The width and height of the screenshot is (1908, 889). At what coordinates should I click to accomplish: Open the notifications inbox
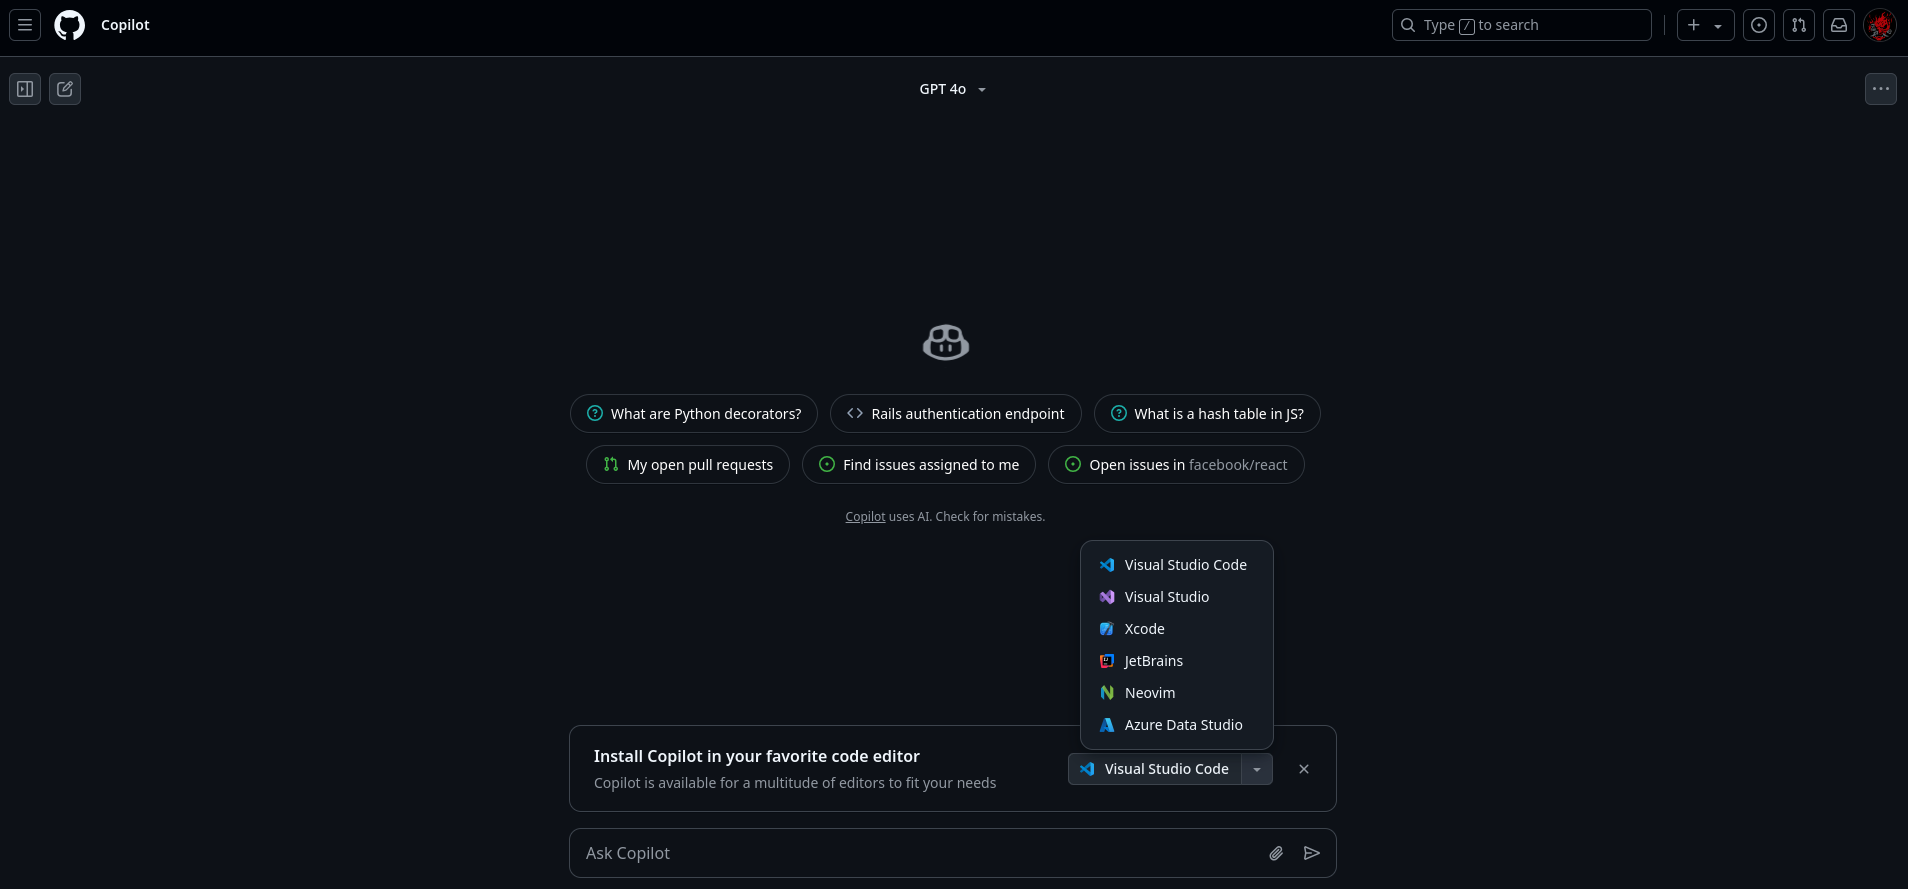[x=1839, y=25]
